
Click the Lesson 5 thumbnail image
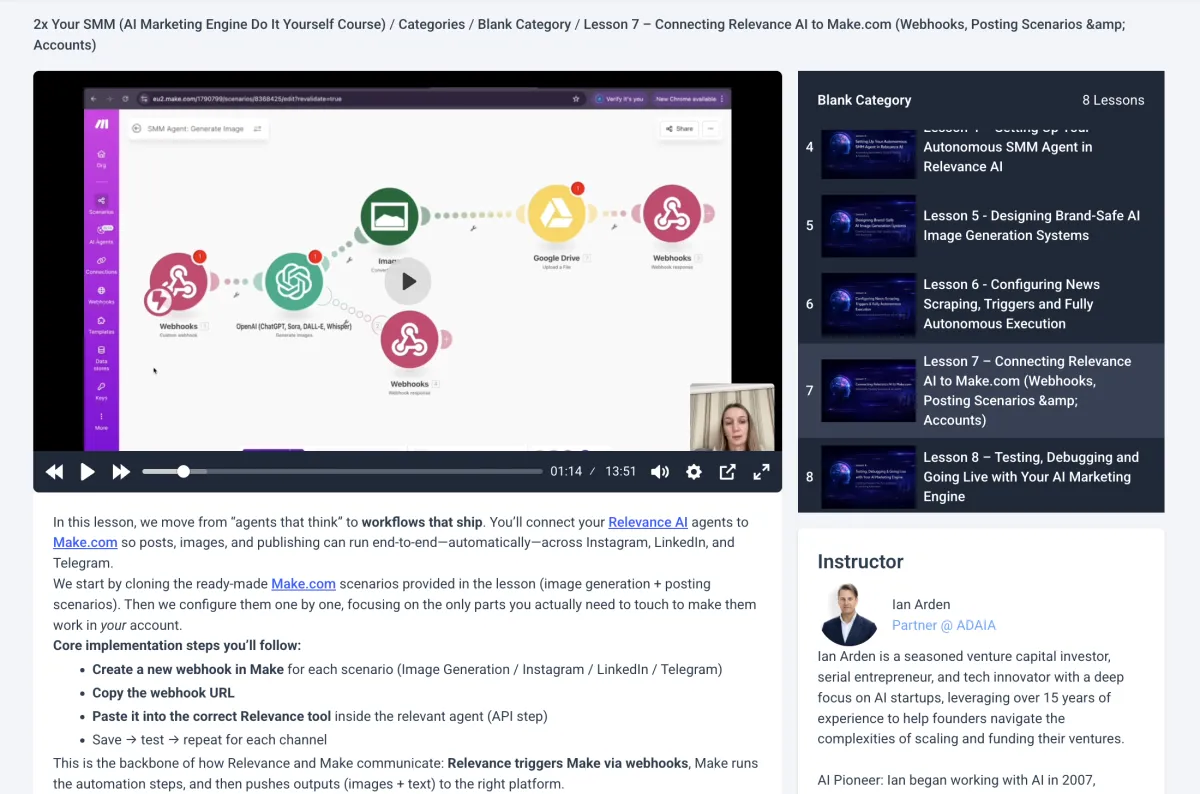tap(868, 226)
